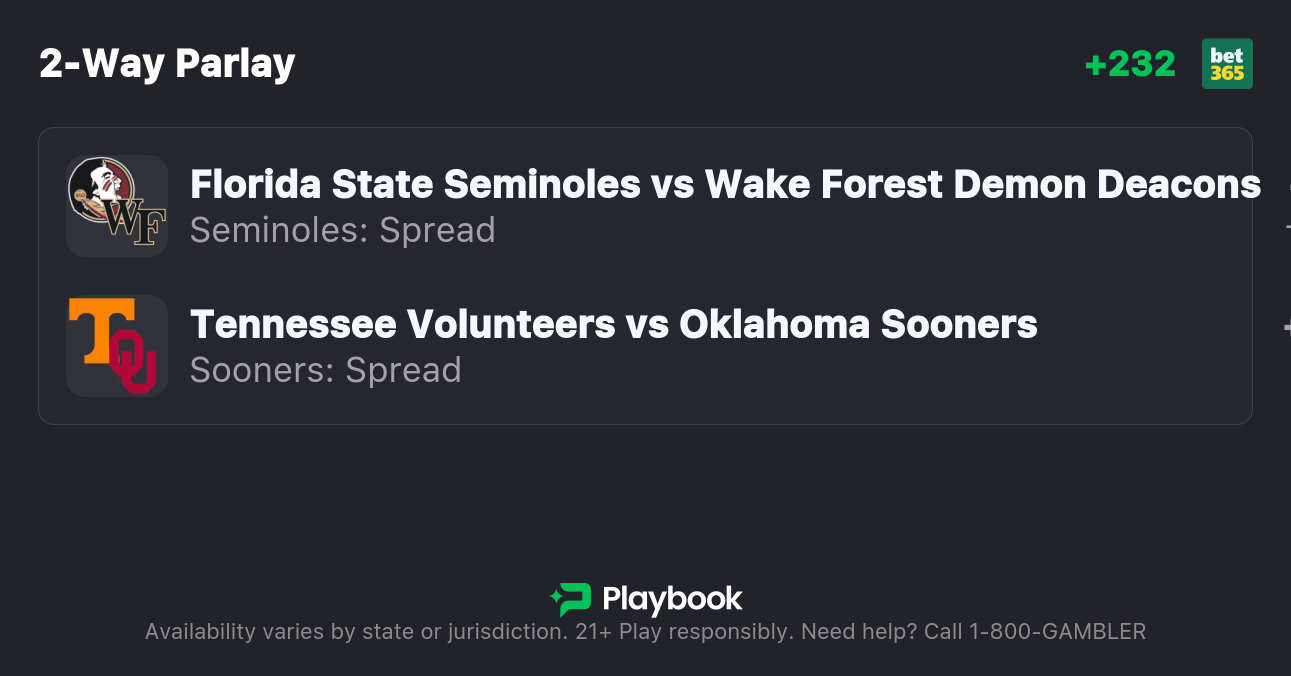
Task: Click the green Playbook logo icon
Action: [x=571, y=599]
